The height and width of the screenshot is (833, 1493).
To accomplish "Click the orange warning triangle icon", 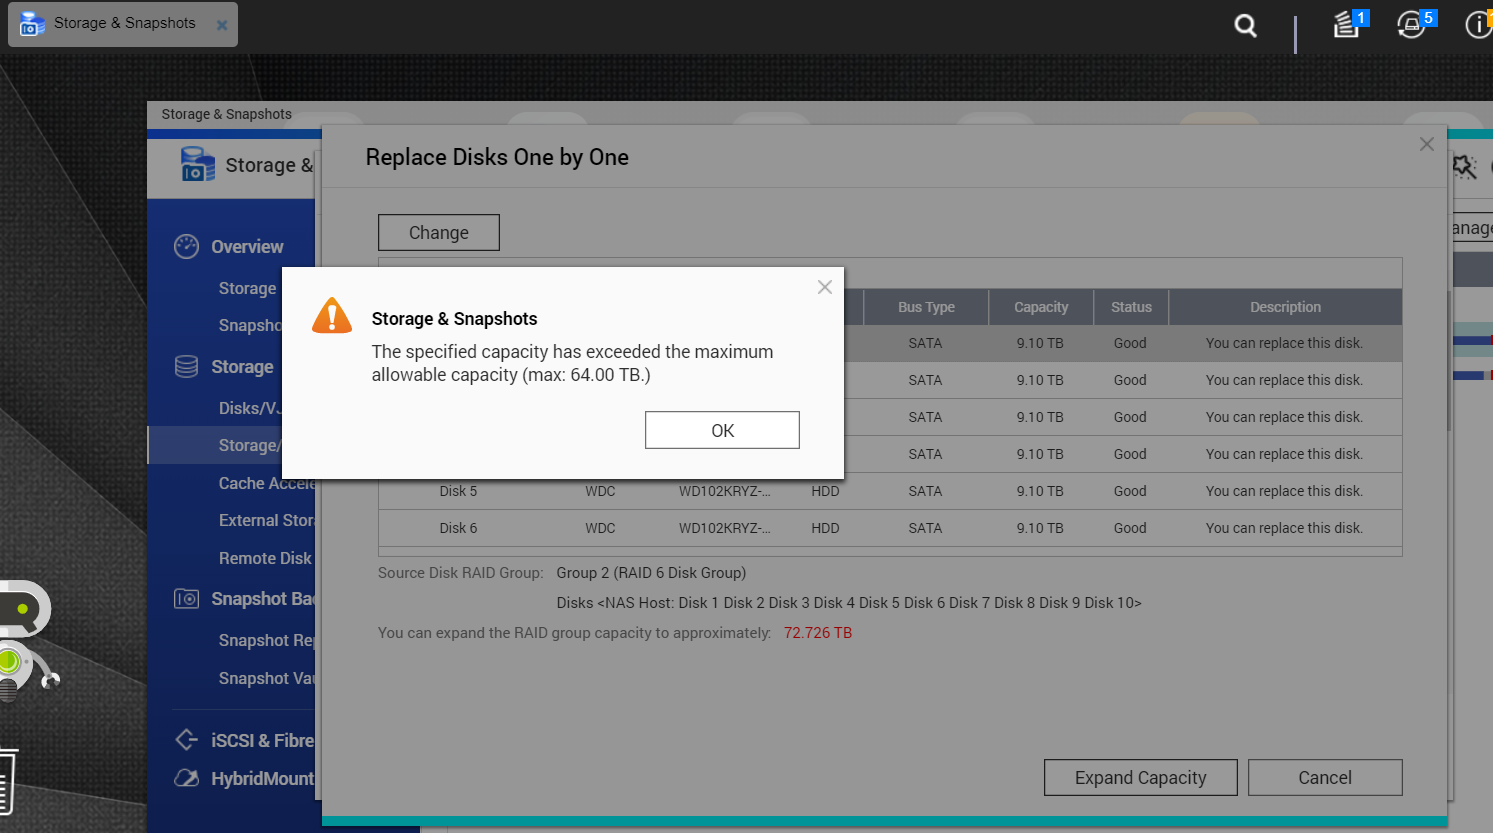I will (x=332, y=316).
